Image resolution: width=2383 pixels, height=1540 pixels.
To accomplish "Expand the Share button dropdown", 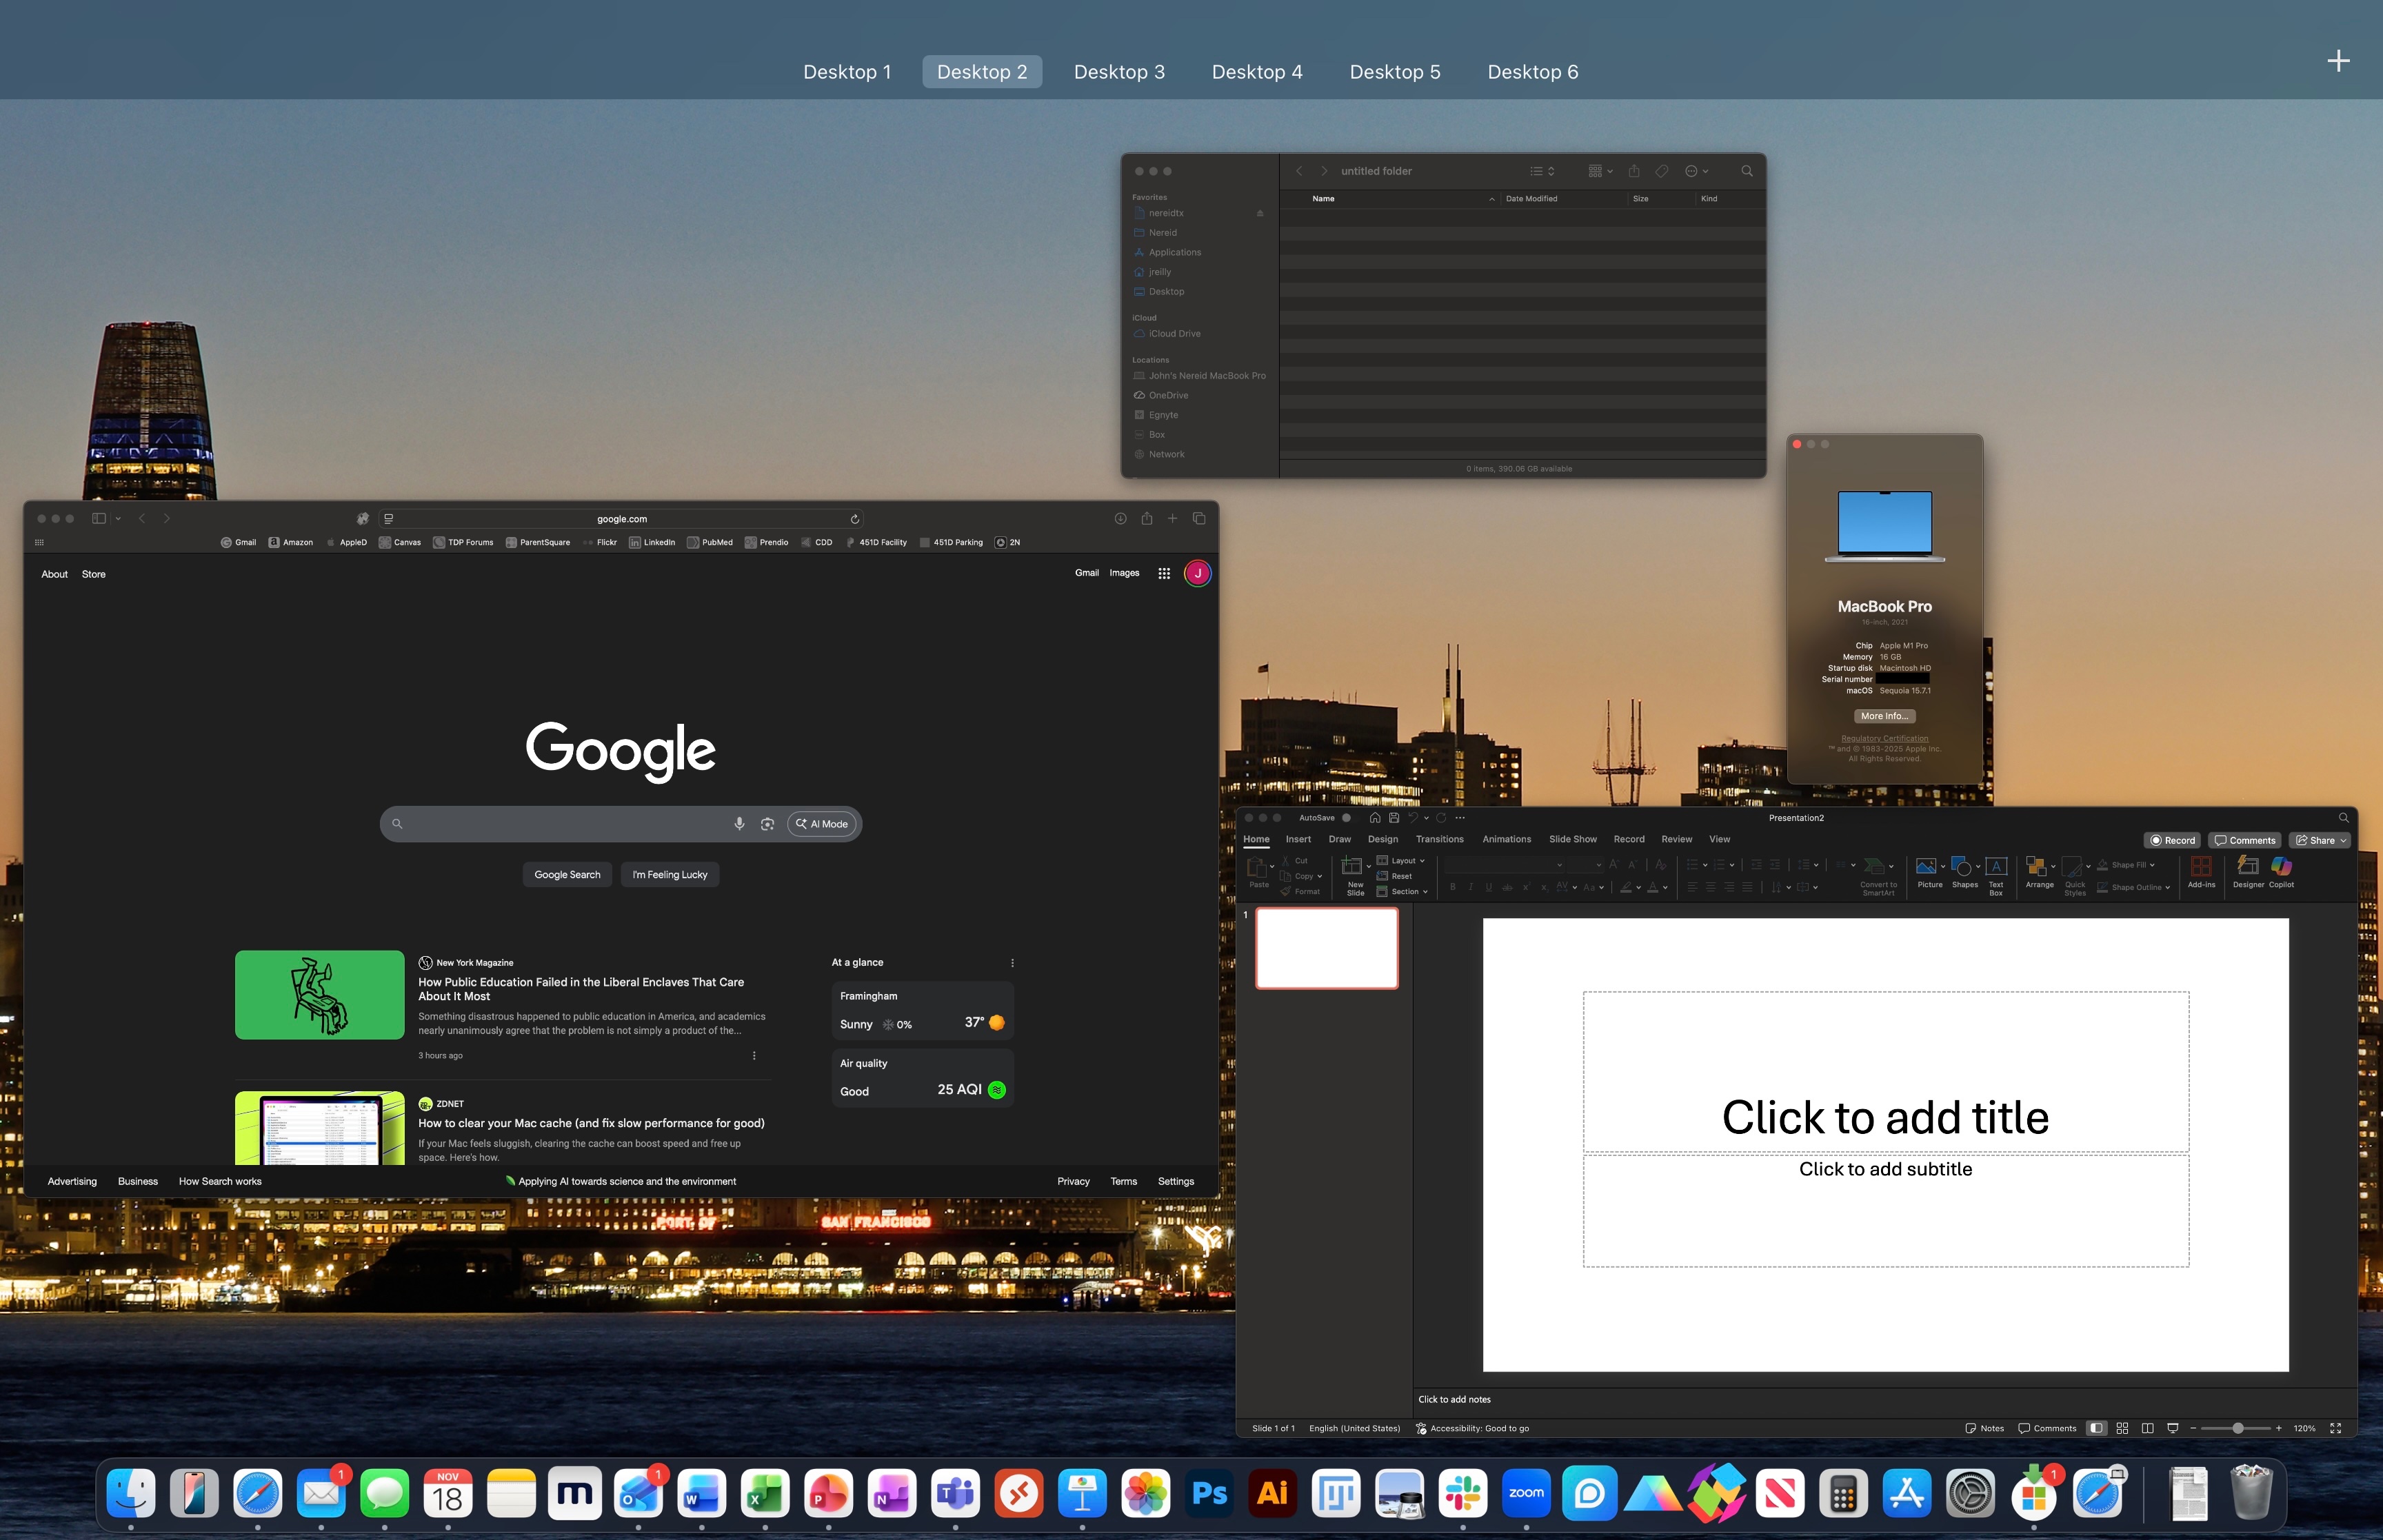I will [x=2343, y=841].
